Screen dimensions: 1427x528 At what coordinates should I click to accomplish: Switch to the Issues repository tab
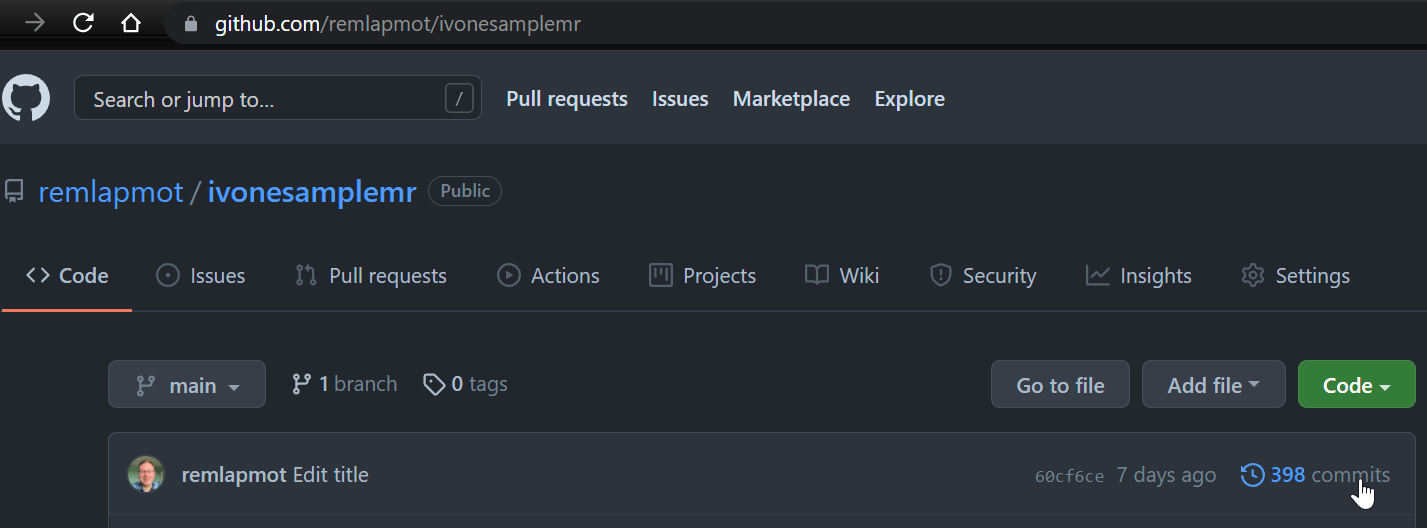(x=201, y=276)
